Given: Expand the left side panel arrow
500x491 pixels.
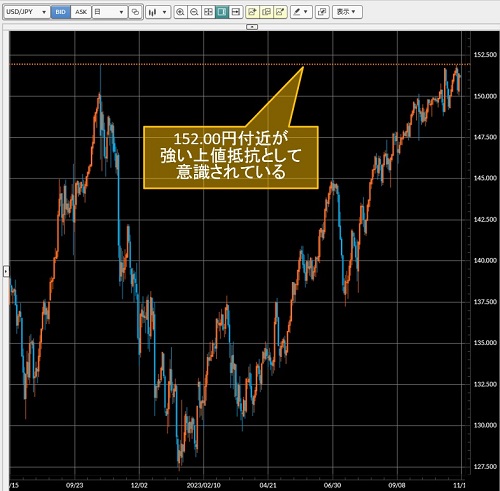Looking at the screenshot, I should point(6,271).
